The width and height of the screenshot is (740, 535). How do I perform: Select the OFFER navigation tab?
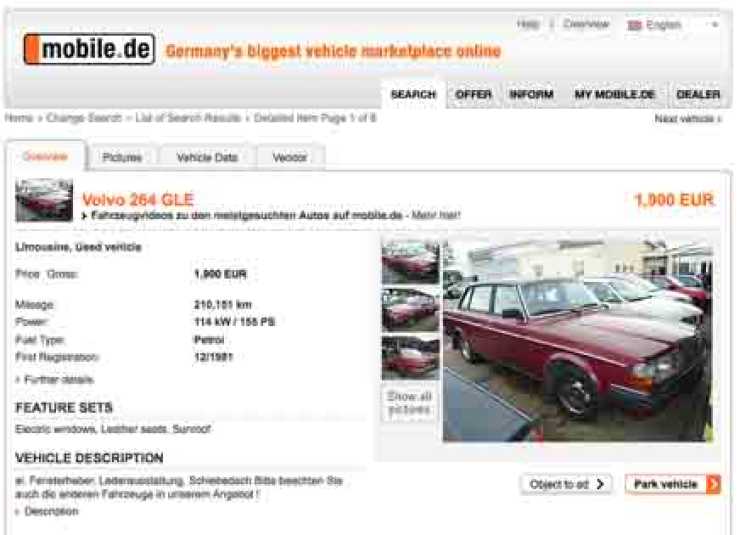coord(473,94)
